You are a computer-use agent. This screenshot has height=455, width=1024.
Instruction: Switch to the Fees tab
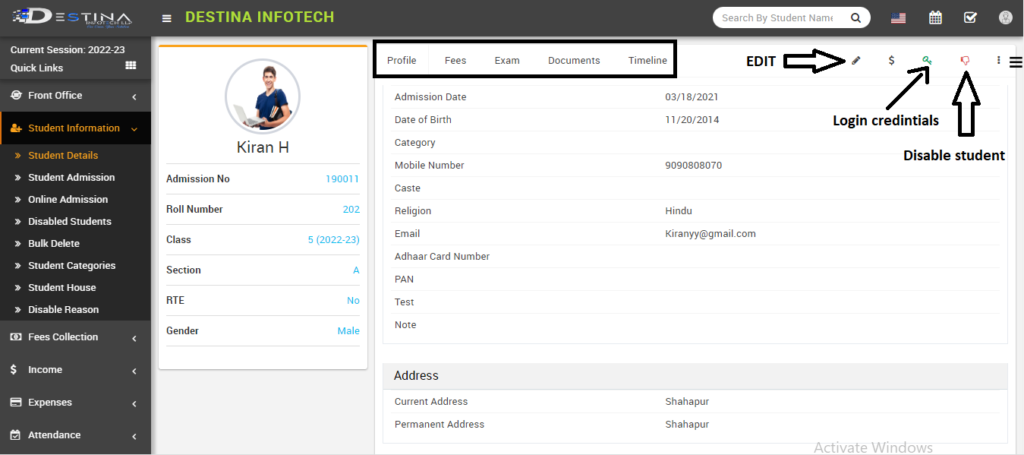point(455,61)
